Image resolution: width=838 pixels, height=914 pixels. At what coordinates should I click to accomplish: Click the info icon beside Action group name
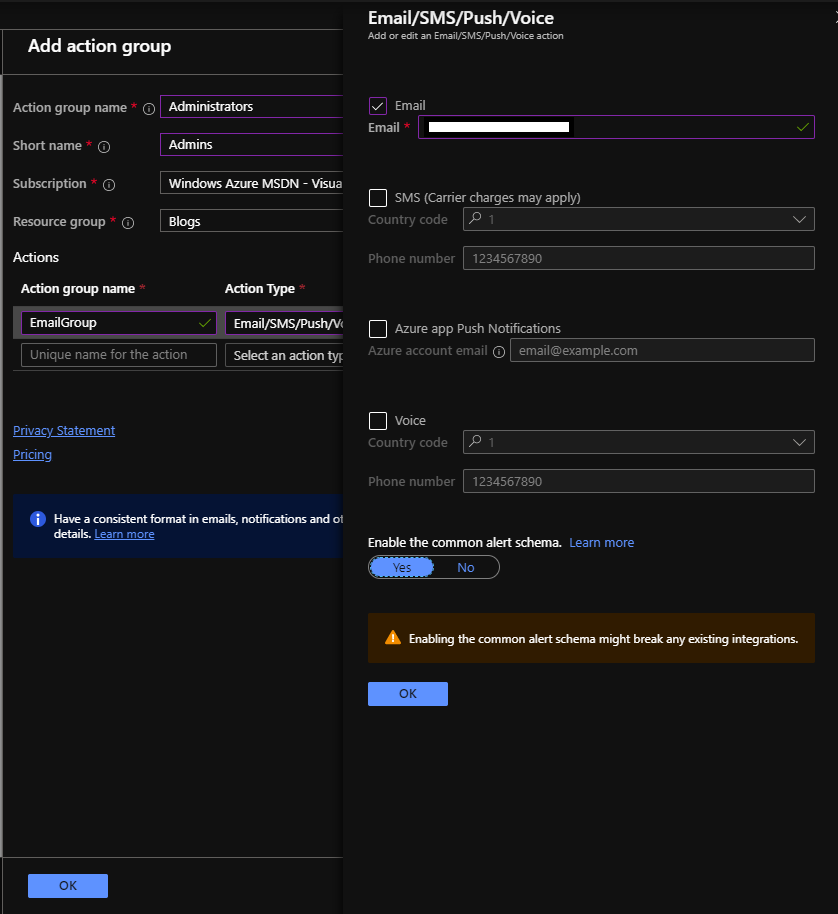[149, 108]
